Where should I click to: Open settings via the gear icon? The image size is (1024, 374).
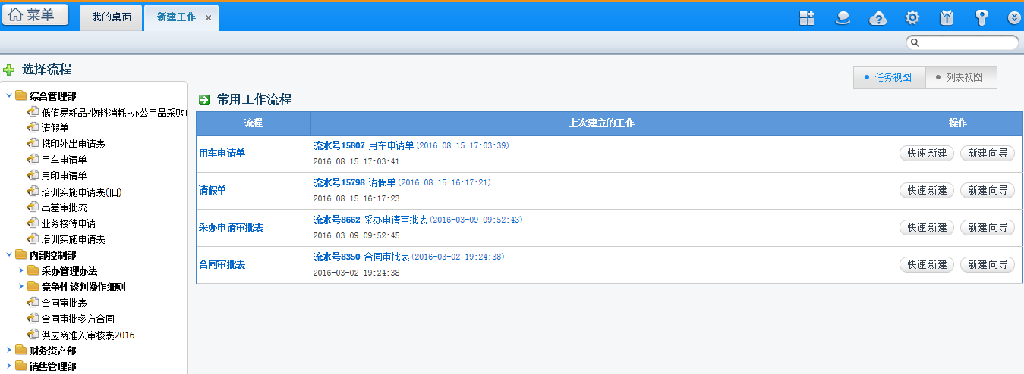[x=912, y=18]
